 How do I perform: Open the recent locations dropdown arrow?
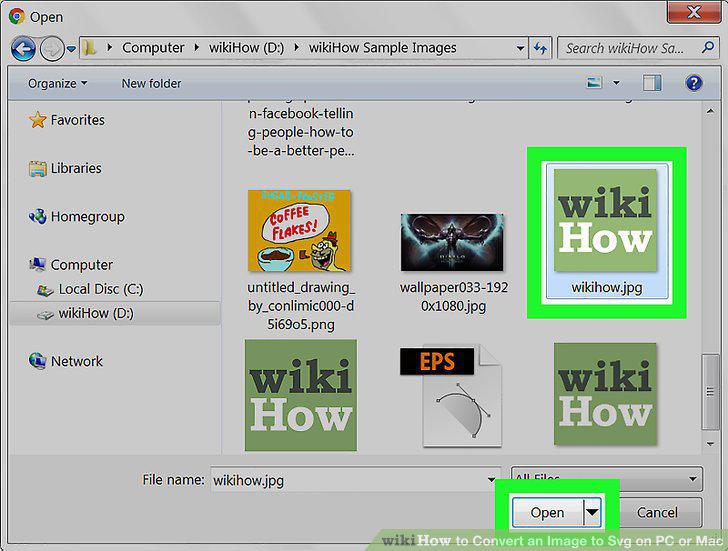[x=71, y=48]
